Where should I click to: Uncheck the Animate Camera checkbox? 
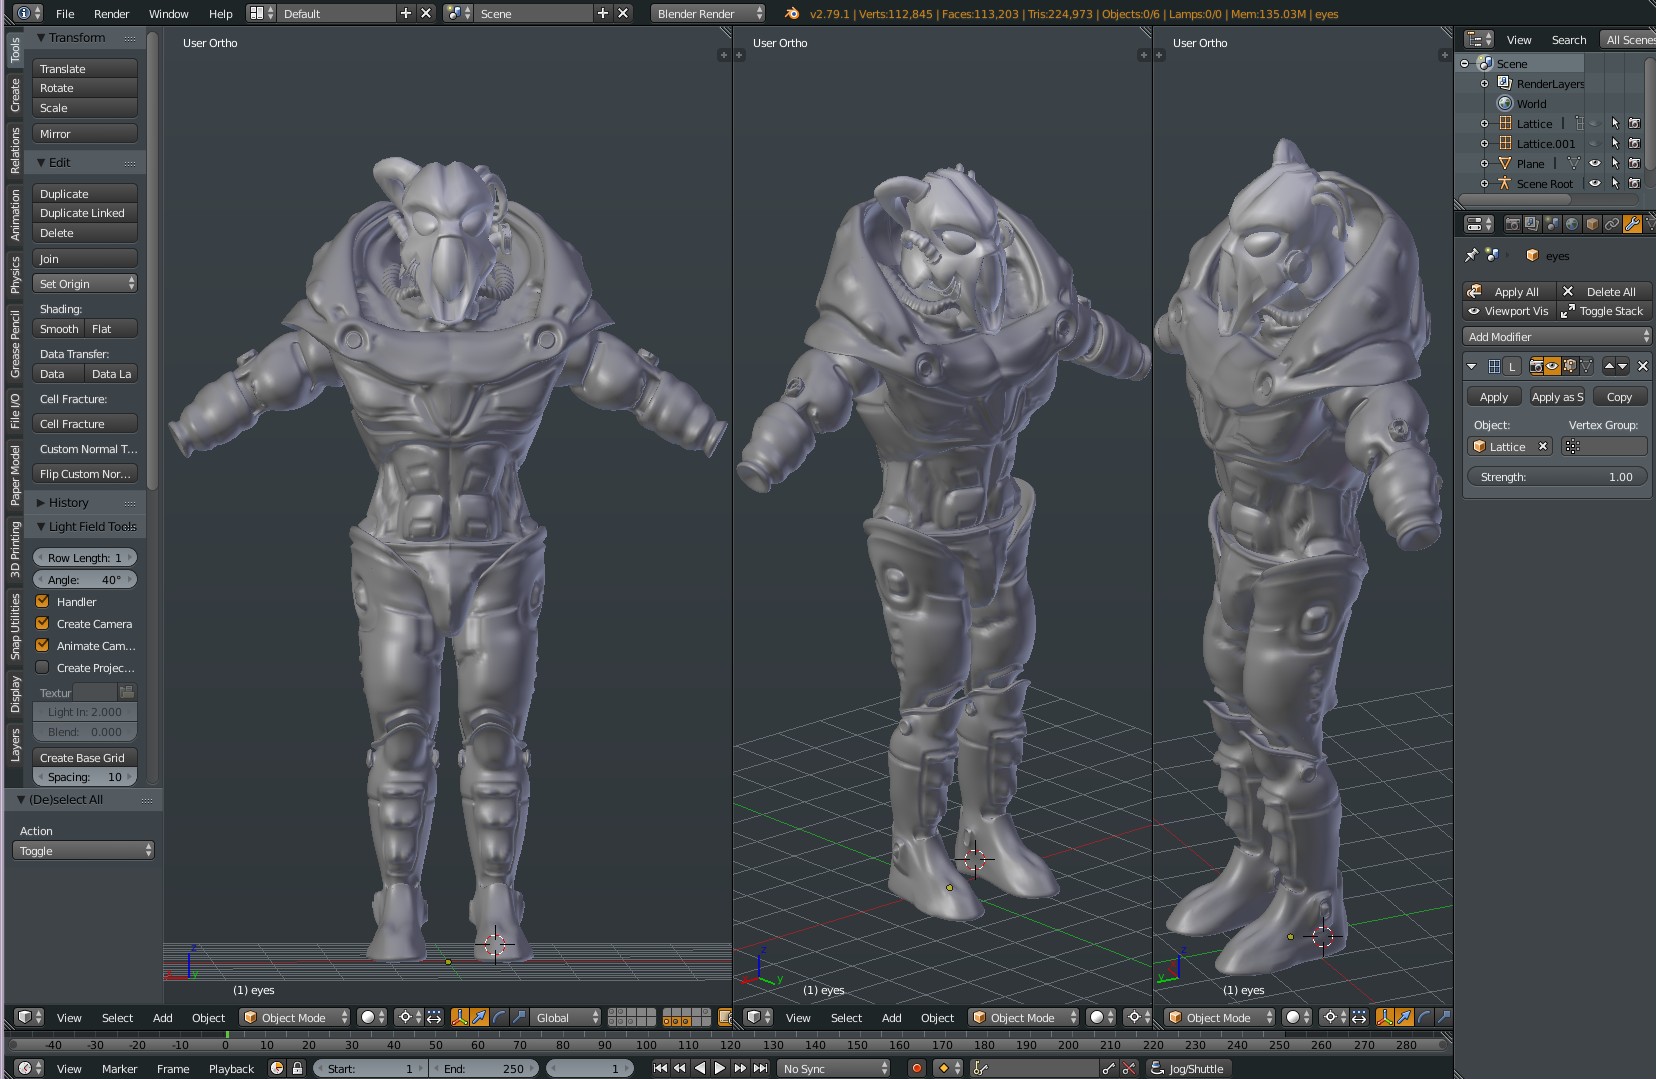42,645
